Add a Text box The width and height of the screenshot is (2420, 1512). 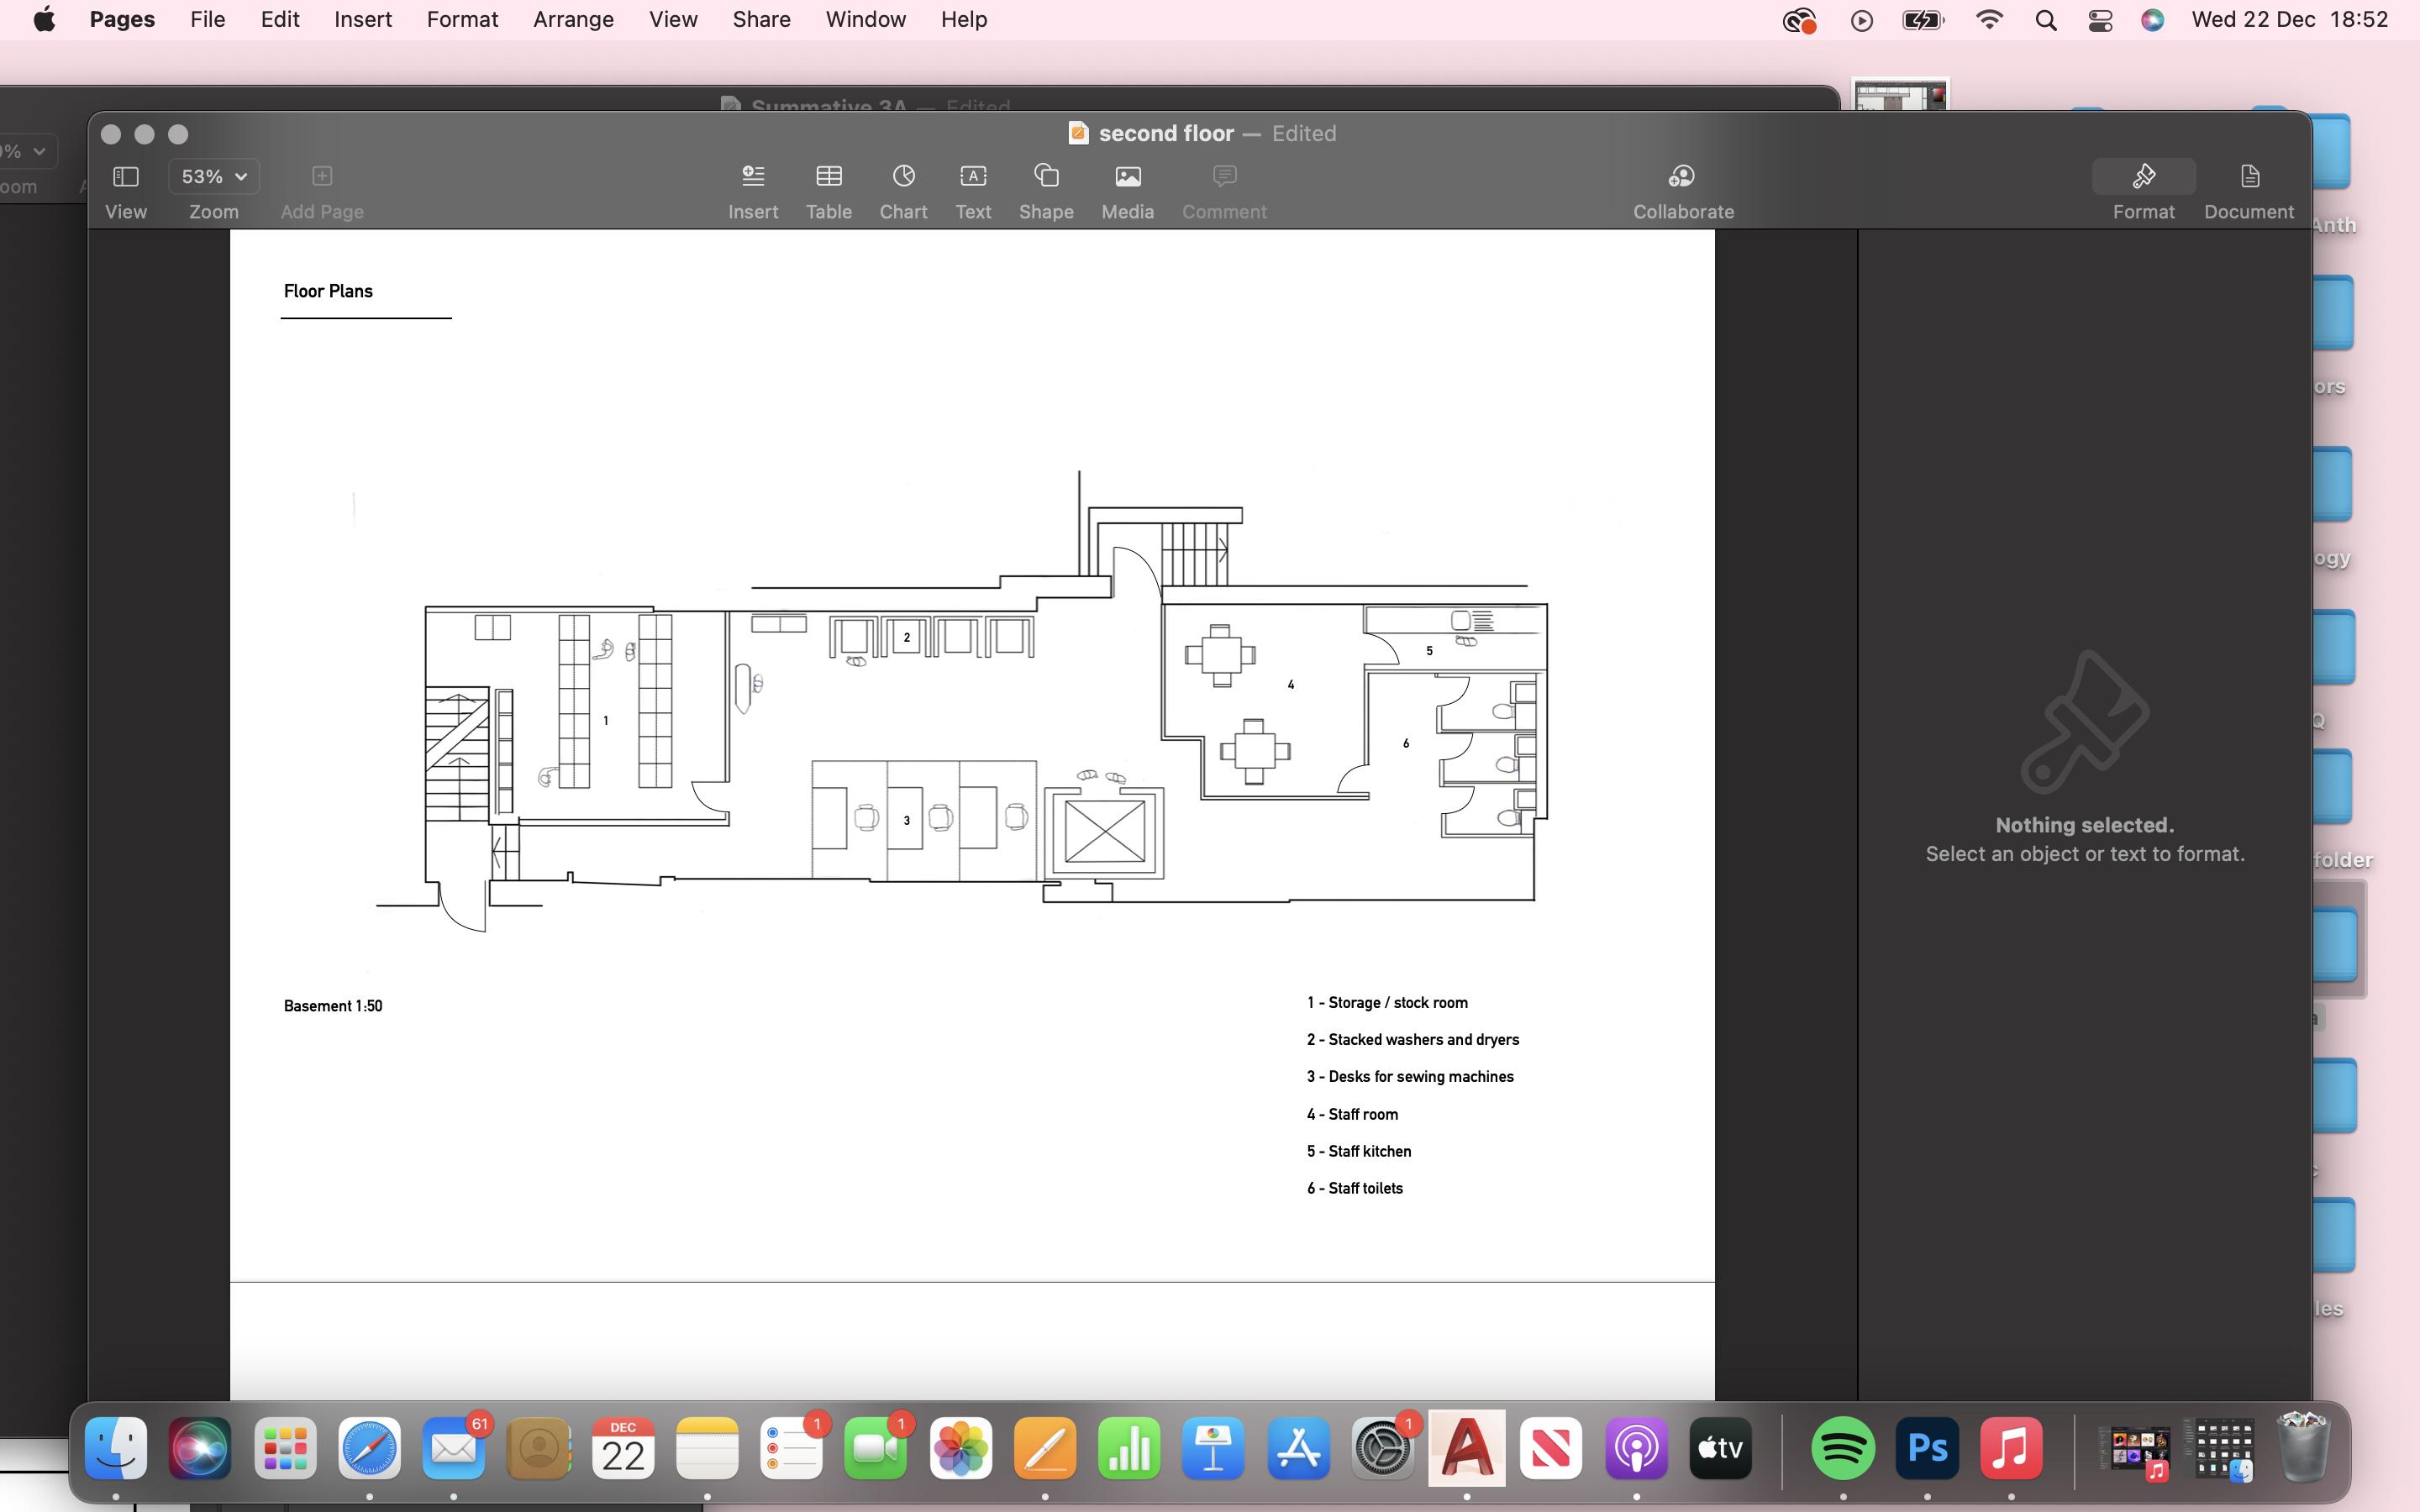pos(972,178)
